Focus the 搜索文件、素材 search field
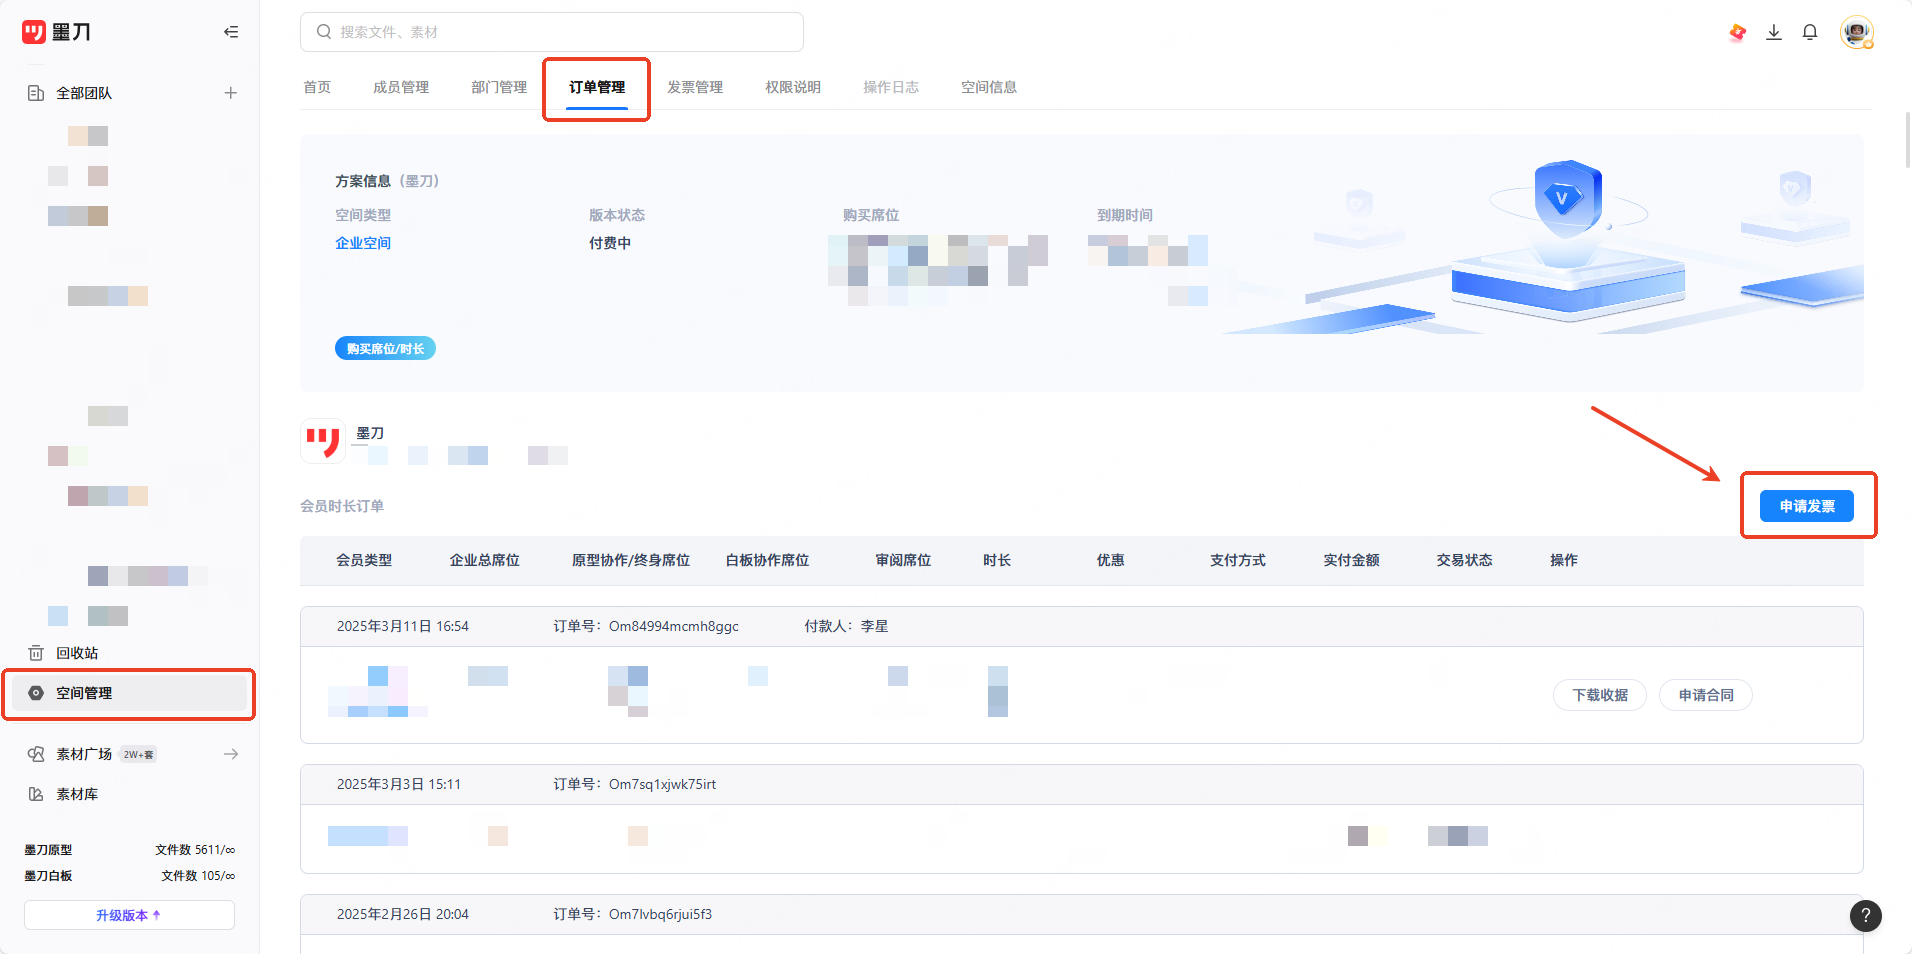 click(x=552, y=32)
